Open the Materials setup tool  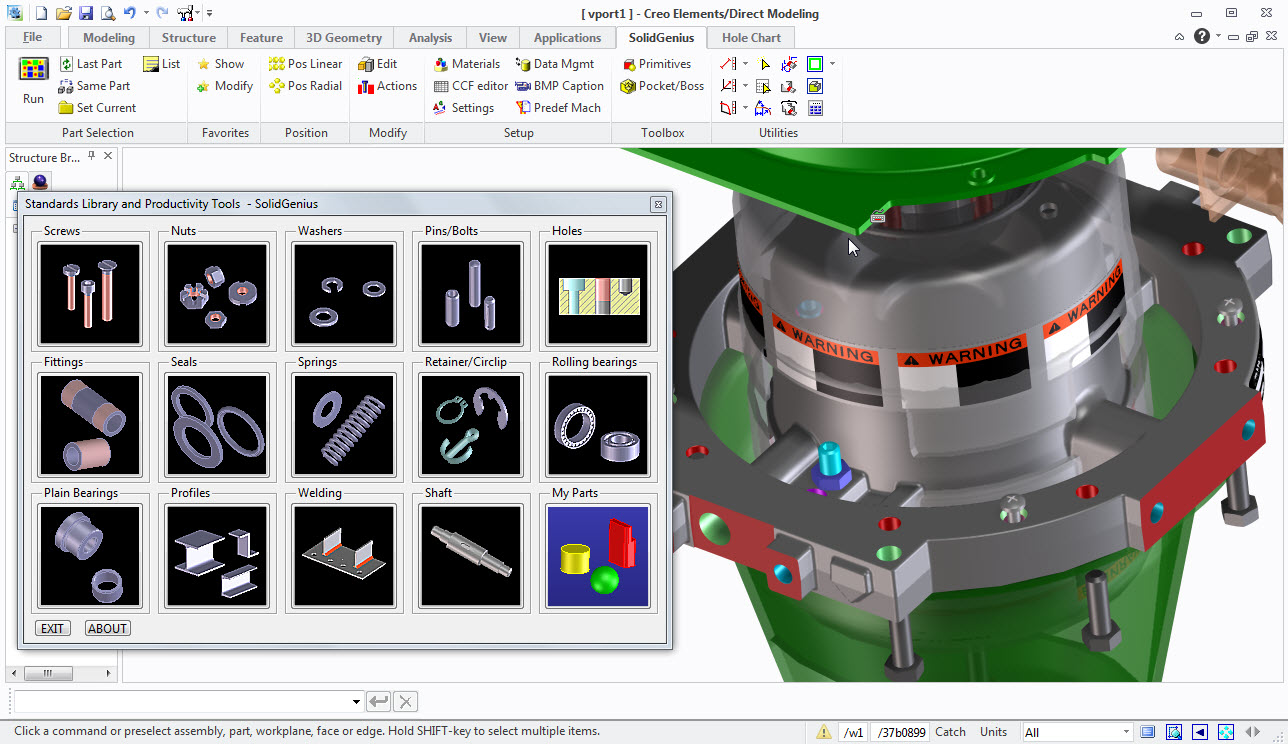click(466, 64)
